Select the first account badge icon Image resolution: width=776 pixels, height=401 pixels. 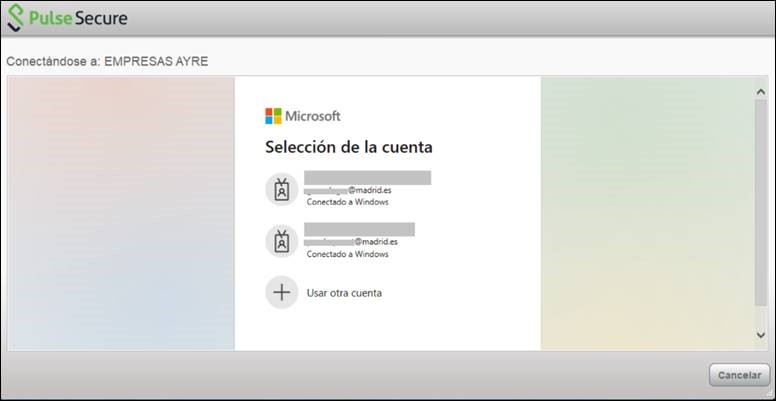(282, 189)
